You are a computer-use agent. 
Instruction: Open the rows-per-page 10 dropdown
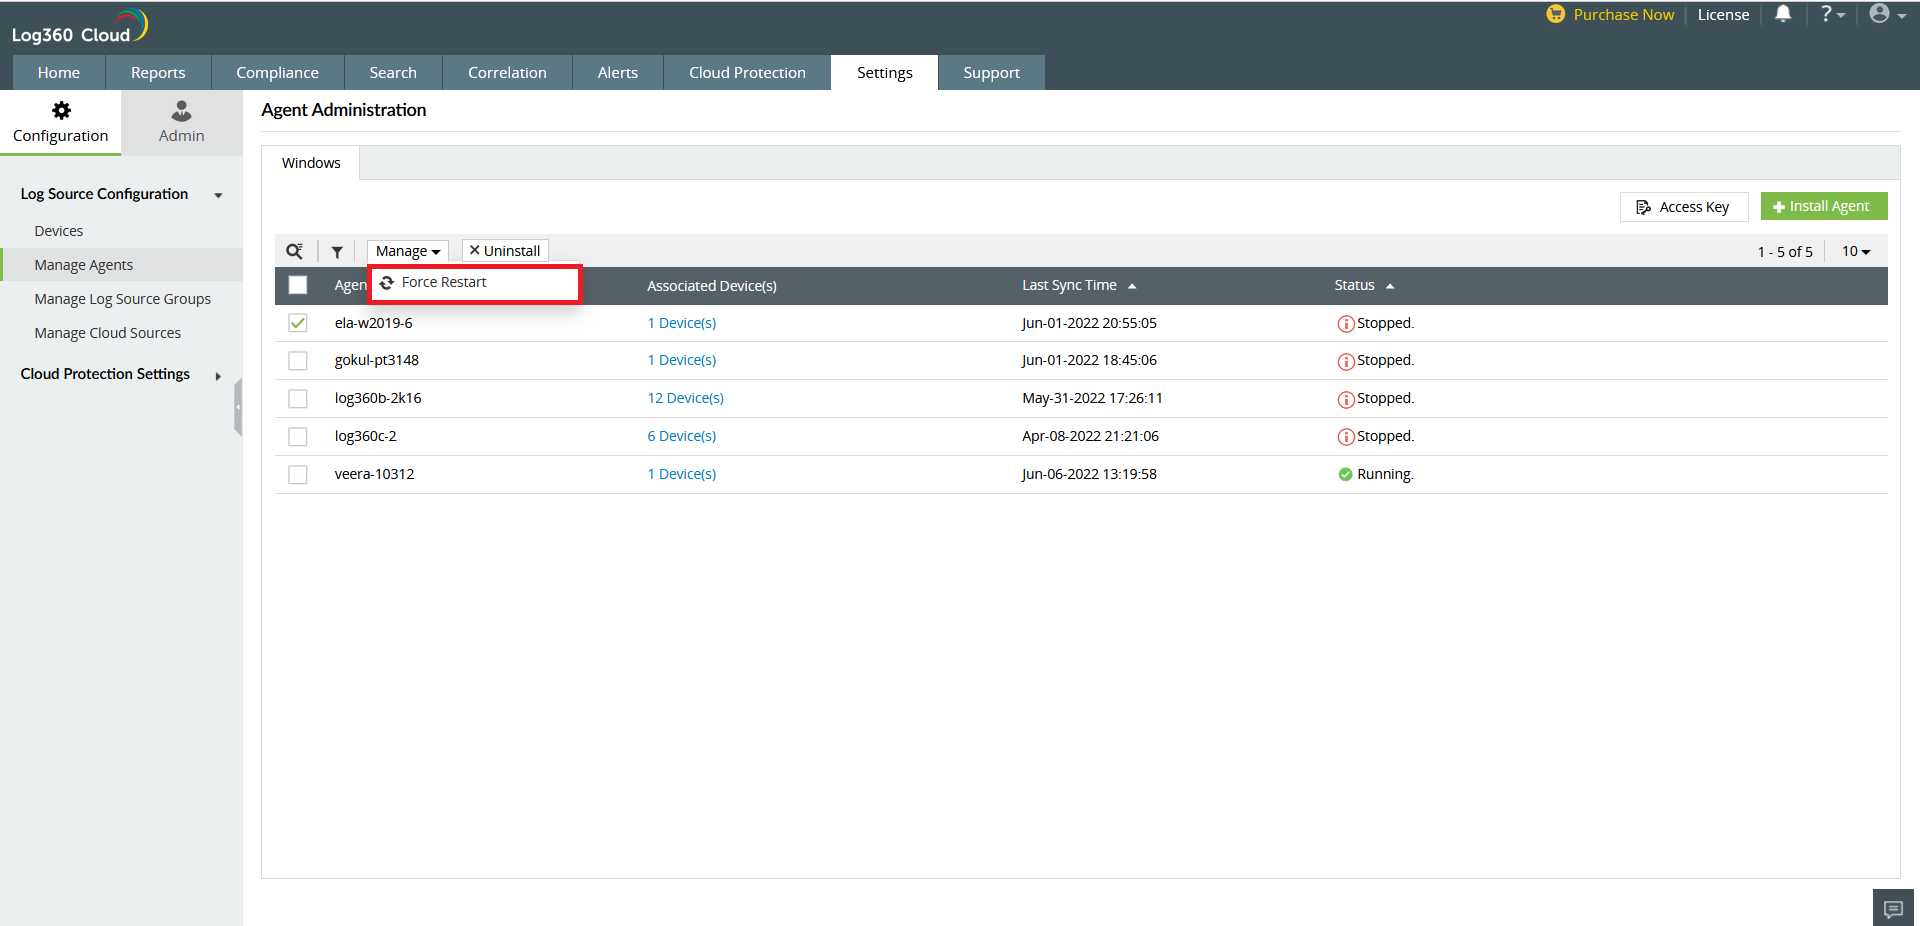1855,251
